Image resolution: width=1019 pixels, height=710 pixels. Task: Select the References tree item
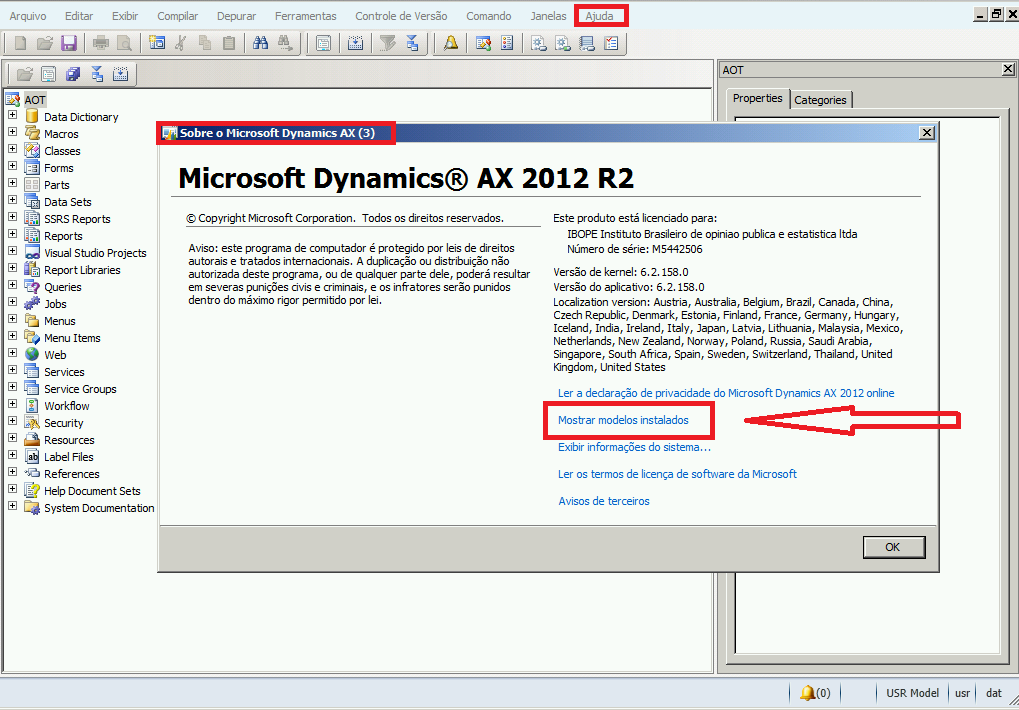[71, 474]
